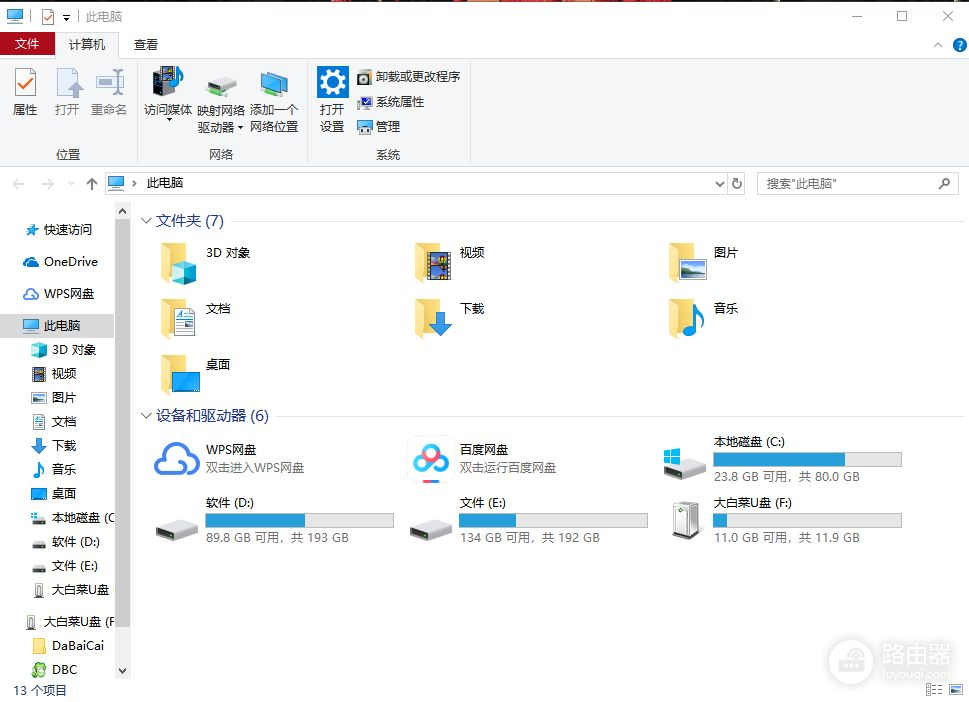Open the 音乐 folder in main pane

(703, 318)
